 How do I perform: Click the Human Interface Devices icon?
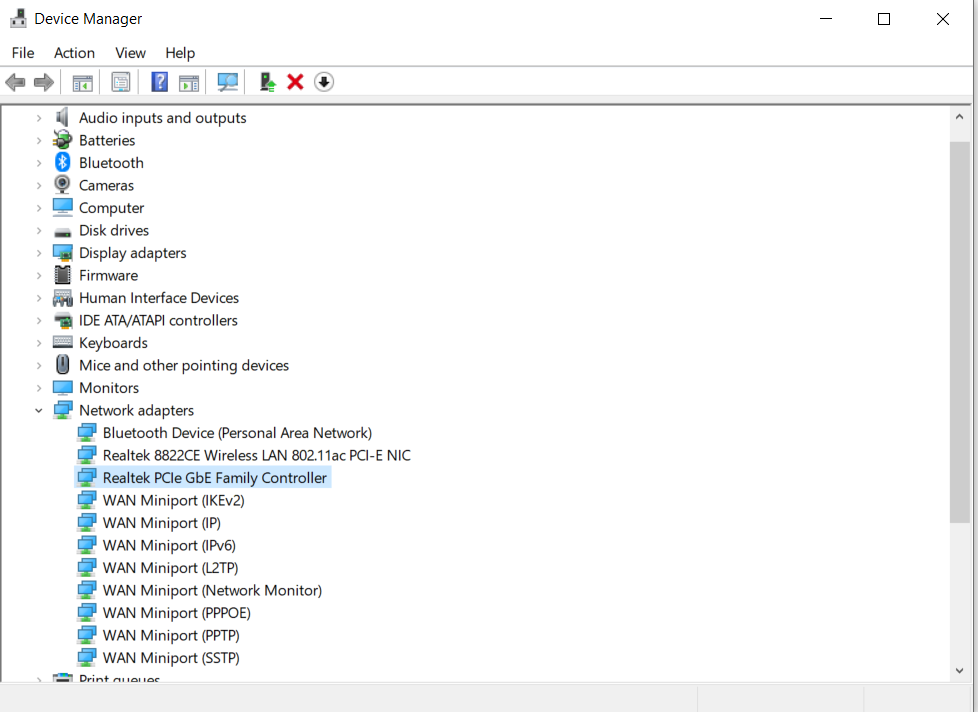62,298
